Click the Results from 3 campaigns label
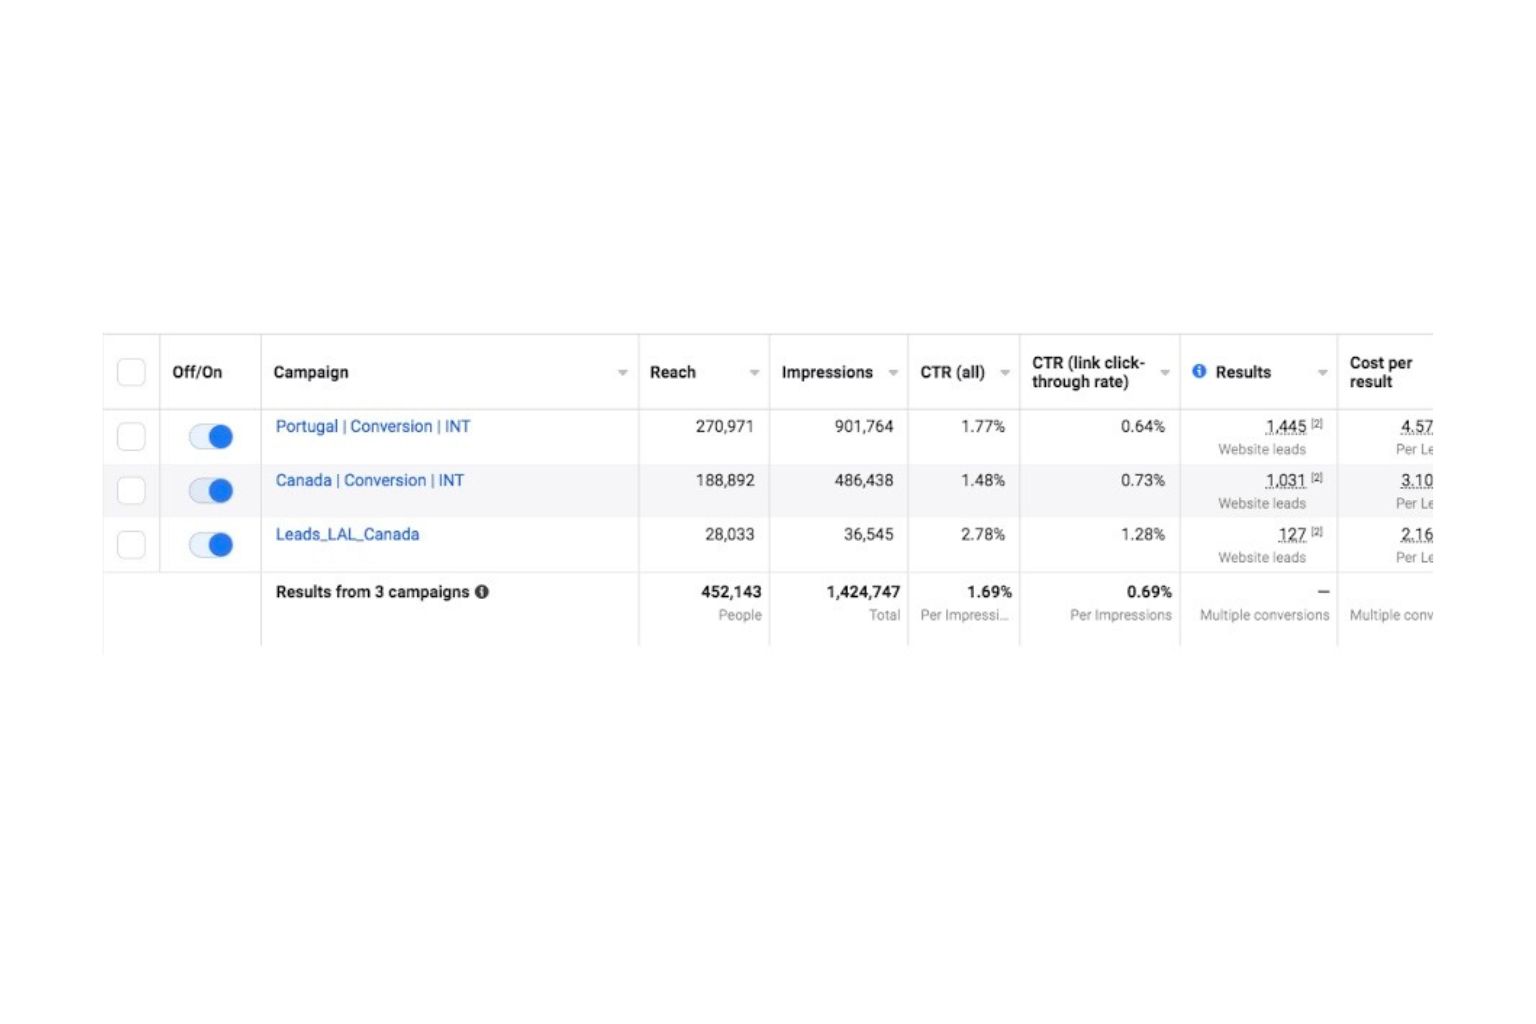 [x=372, y=592]
